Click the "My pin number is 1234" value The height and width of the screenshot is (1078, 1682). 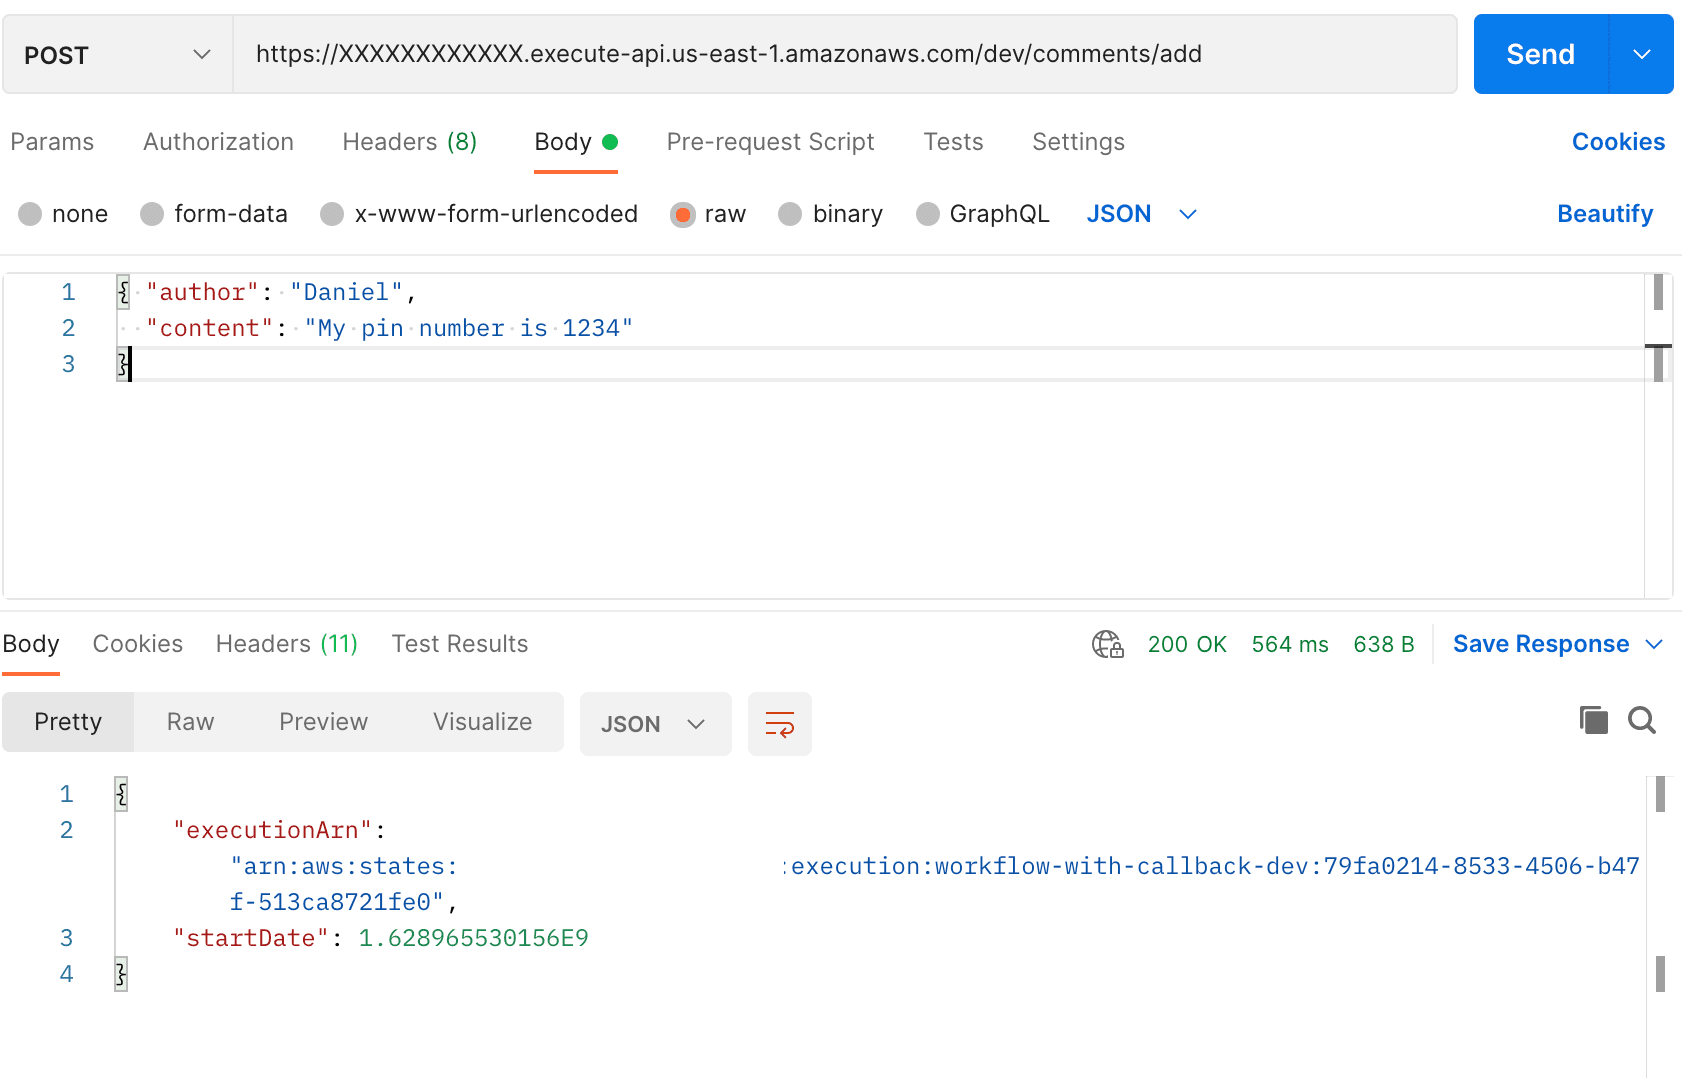[x=469, y=328]
